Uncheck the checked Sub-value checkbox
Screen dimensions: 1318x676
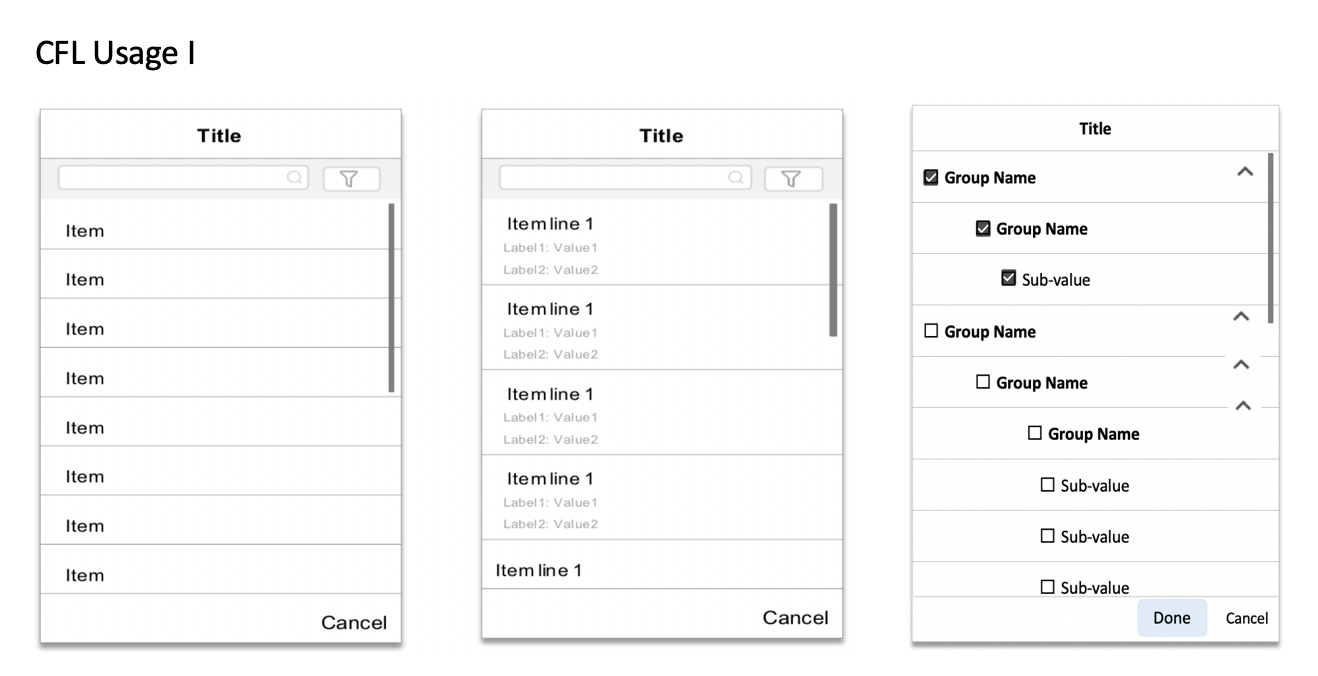pos(1008,279)
